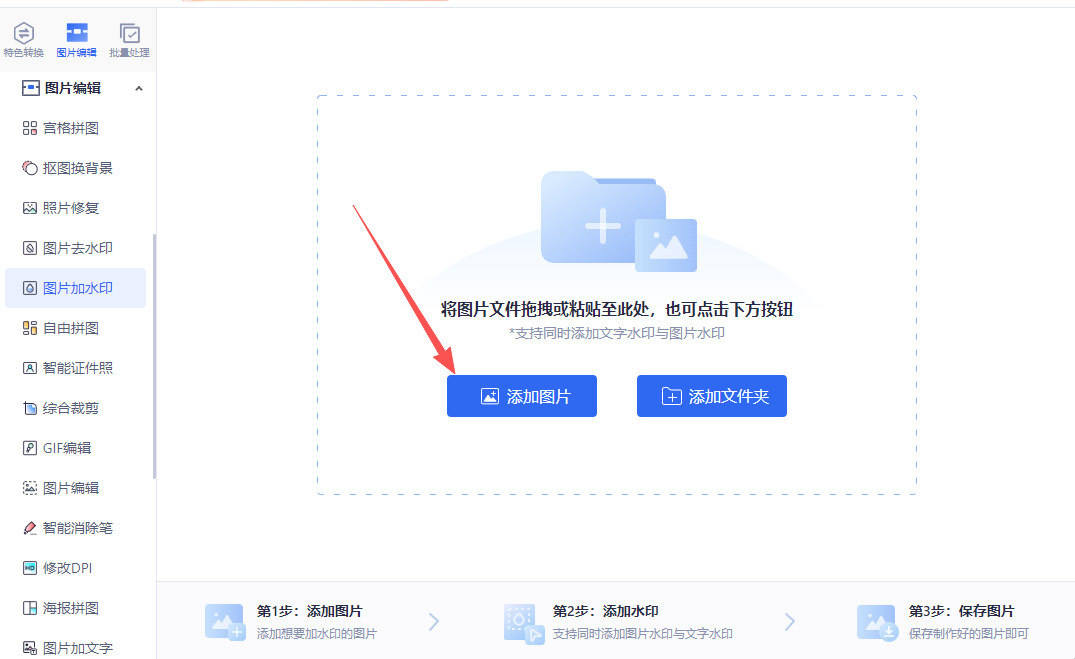The height and width of the screenshot is (659, 1075).
Task: Switch to the 图片编辑 top tab
Action: [x=76, y=40]
